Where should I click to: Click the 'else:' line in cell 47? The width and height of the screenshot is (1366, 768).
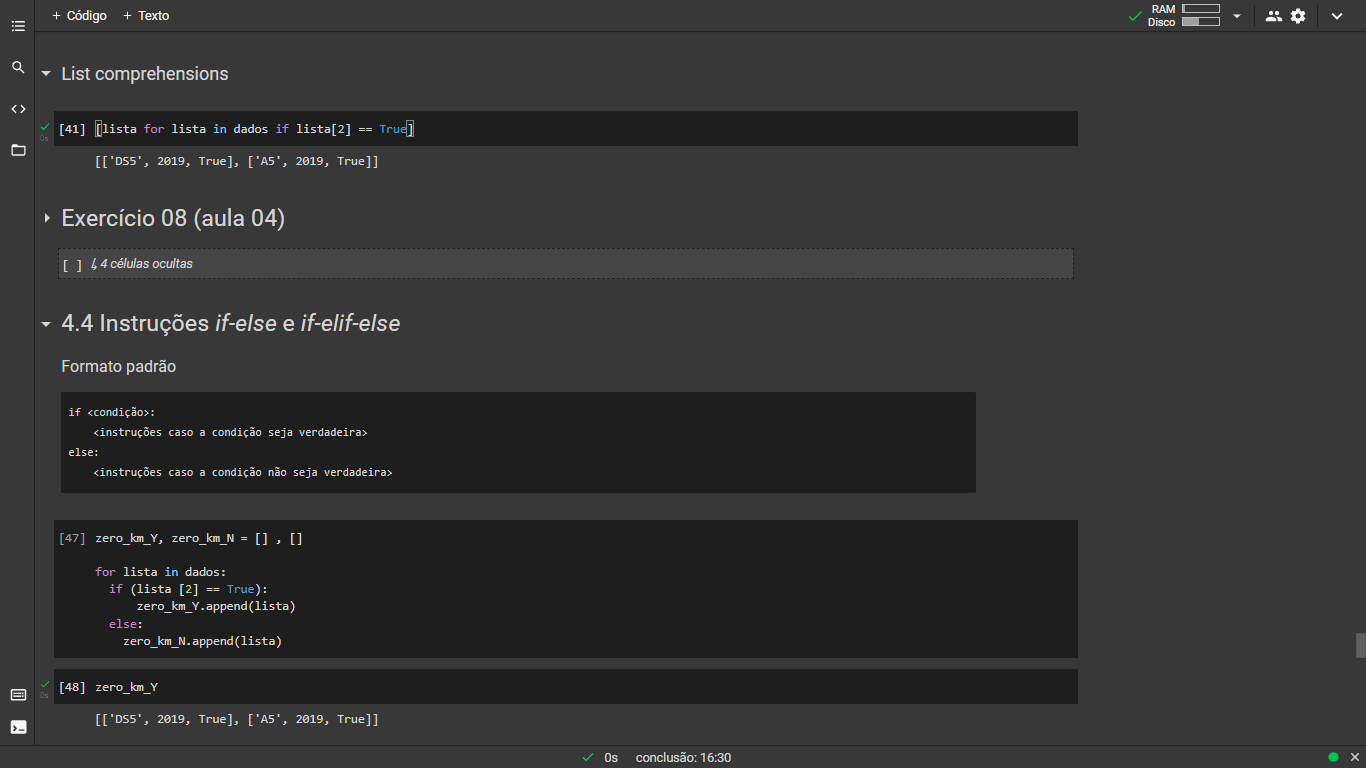pyautogui.click(x=126, y=624)
